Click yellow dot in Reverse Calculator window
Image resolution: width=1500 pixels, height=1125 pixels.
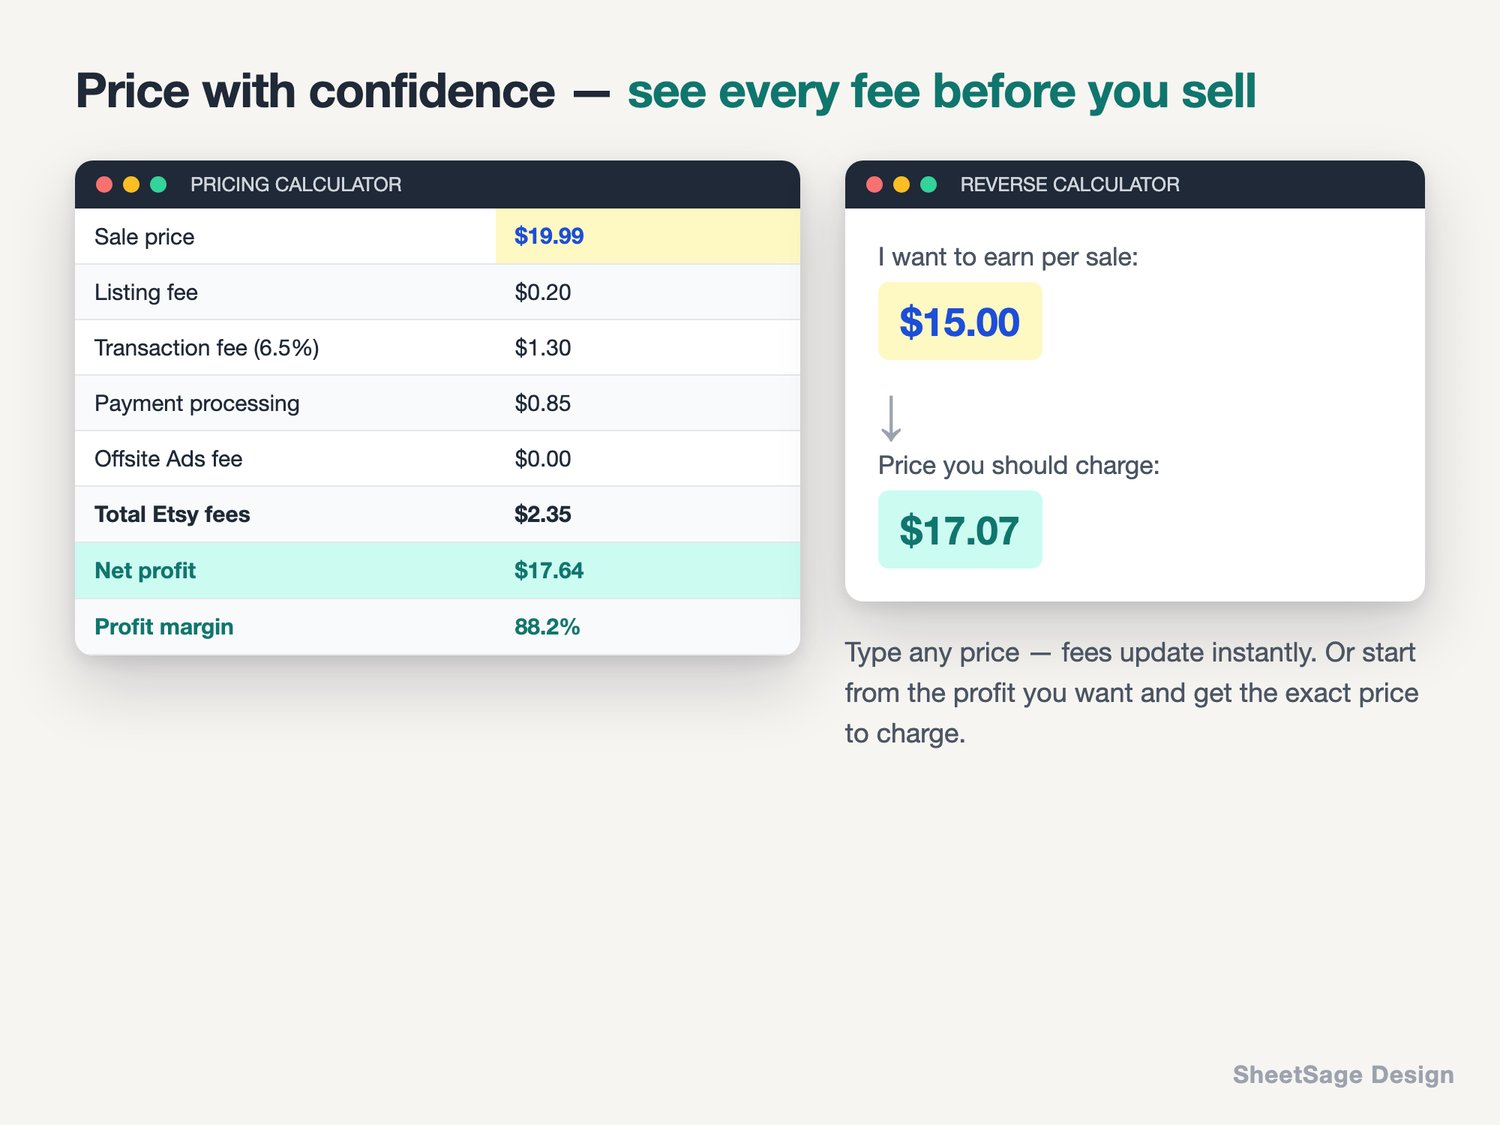(x=901, y=184)
